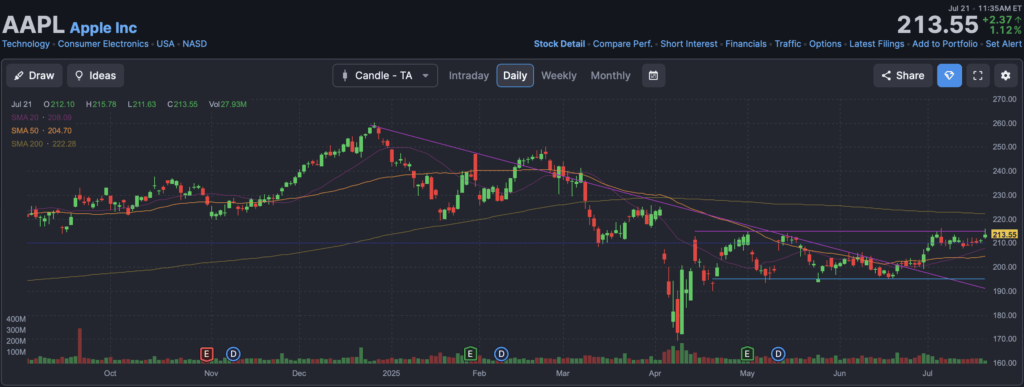Share the chart
This screenshot has width=1024, height=387.
coord(903,76)
